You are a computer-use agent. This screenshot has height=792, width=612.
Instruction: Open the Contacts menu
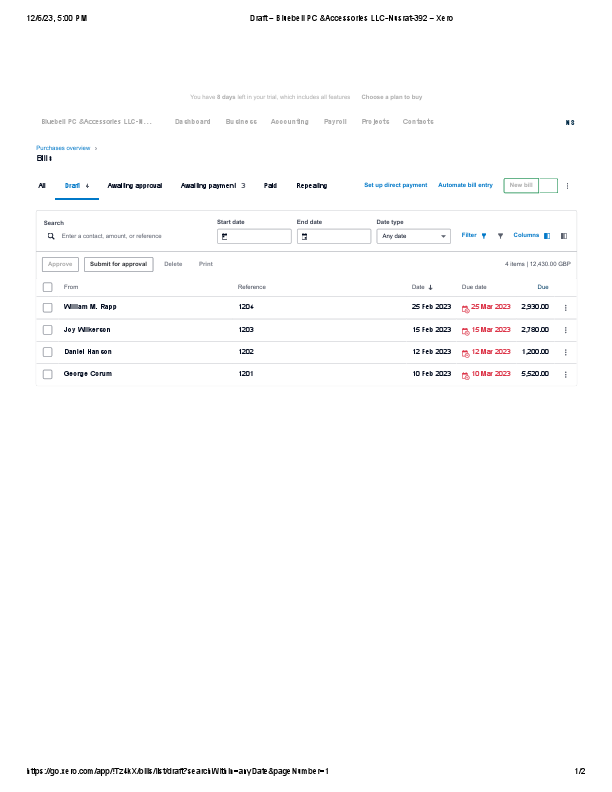coord(418,122)
